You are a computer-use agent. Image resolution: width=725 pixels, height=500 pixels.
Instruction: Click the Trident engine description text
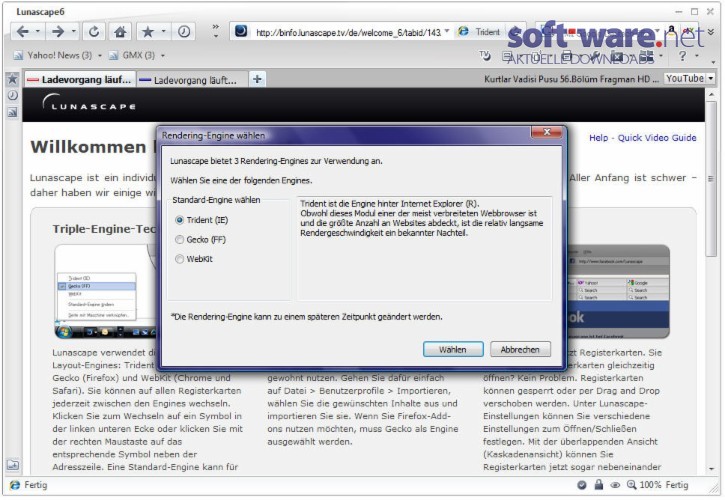click(422, 218)
